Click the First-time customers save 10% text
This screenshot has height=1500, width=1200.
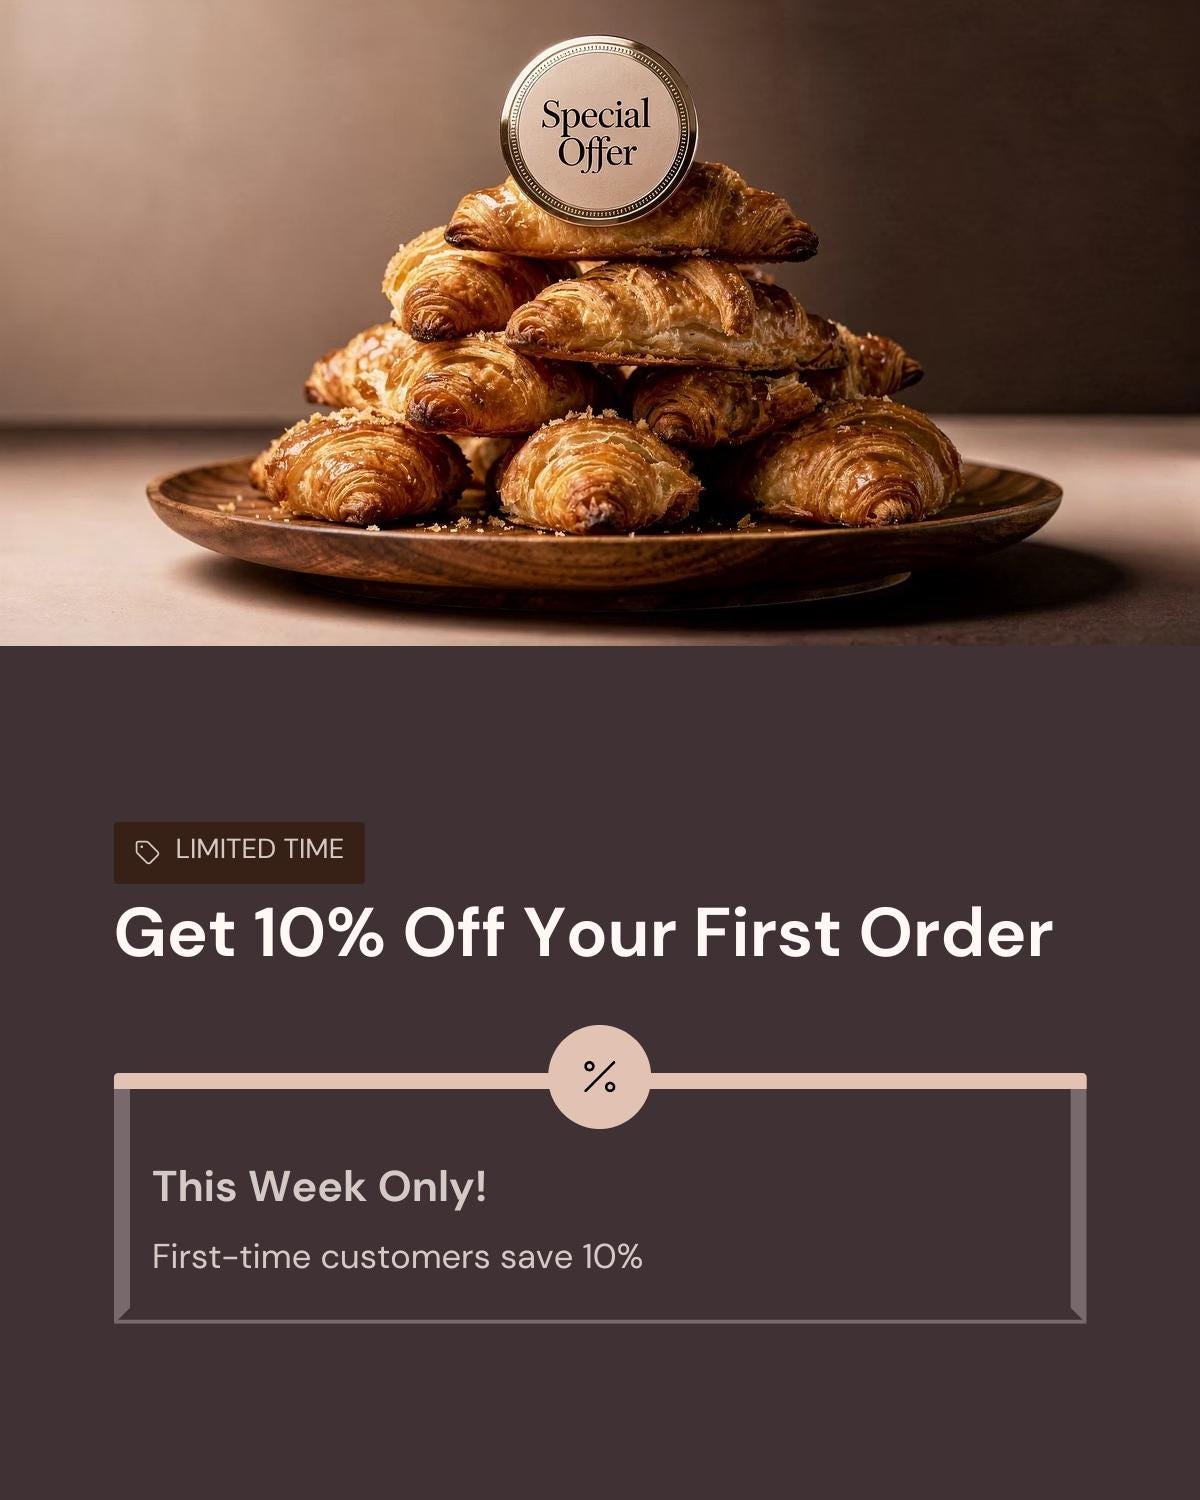[x=397, y=1256]
